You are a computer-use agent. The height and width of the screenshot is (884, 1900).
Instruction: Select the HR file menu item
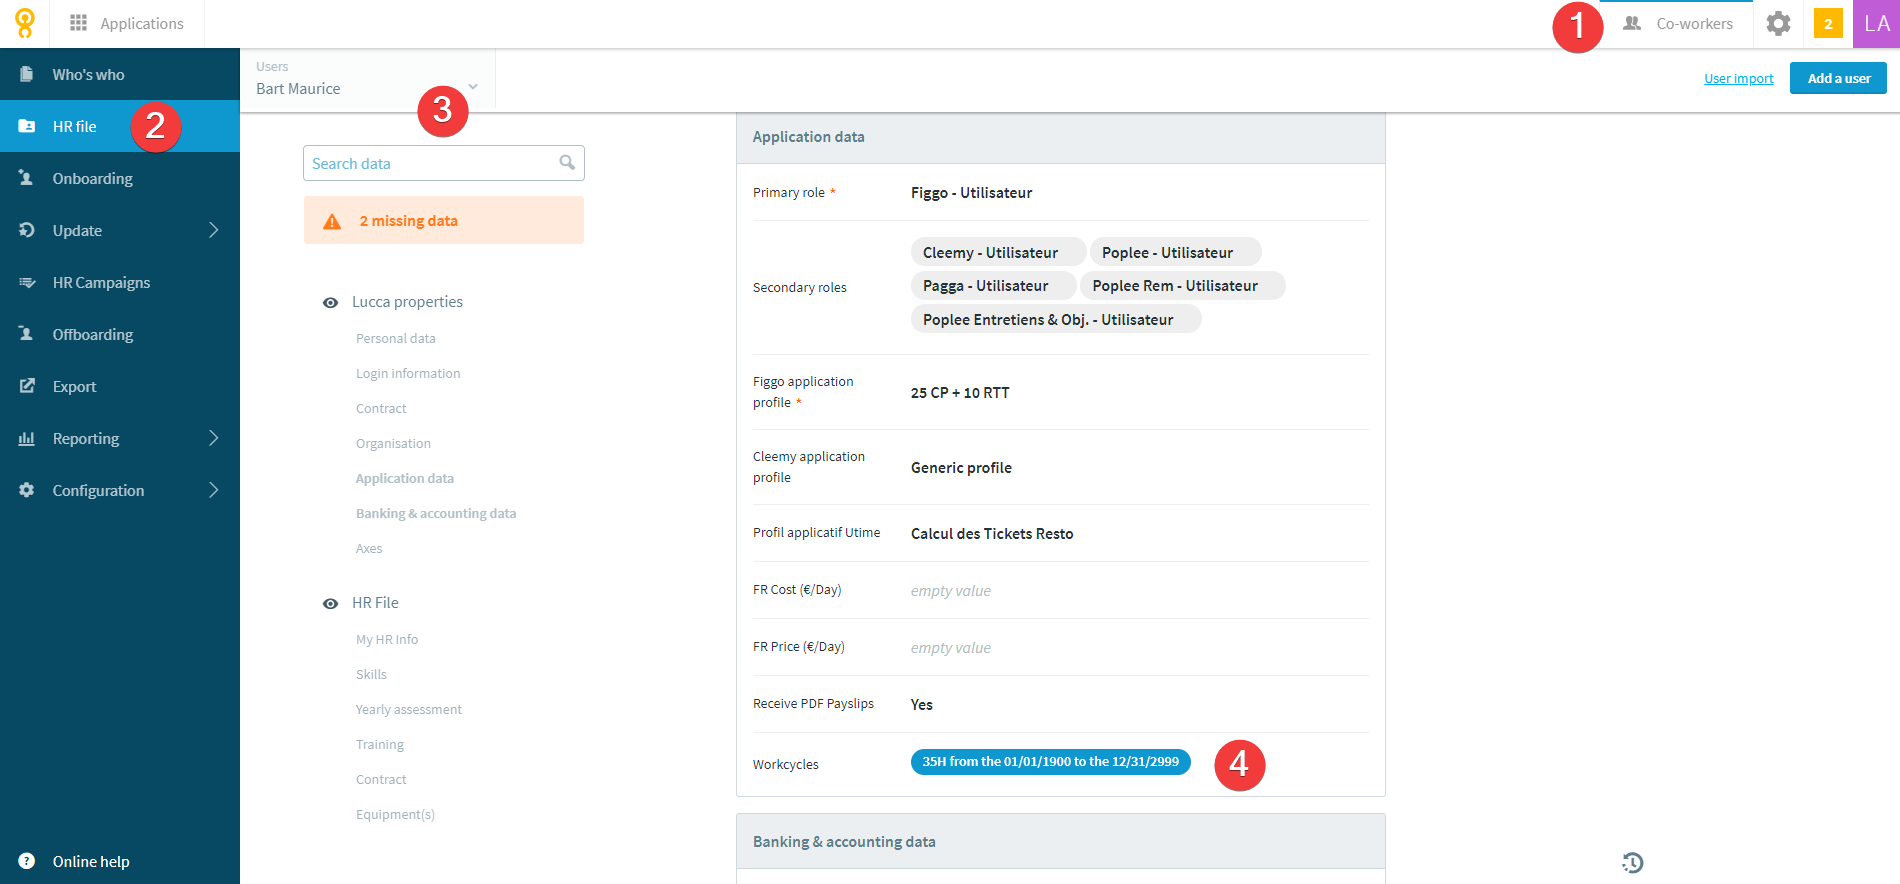(x=120, y=126)
